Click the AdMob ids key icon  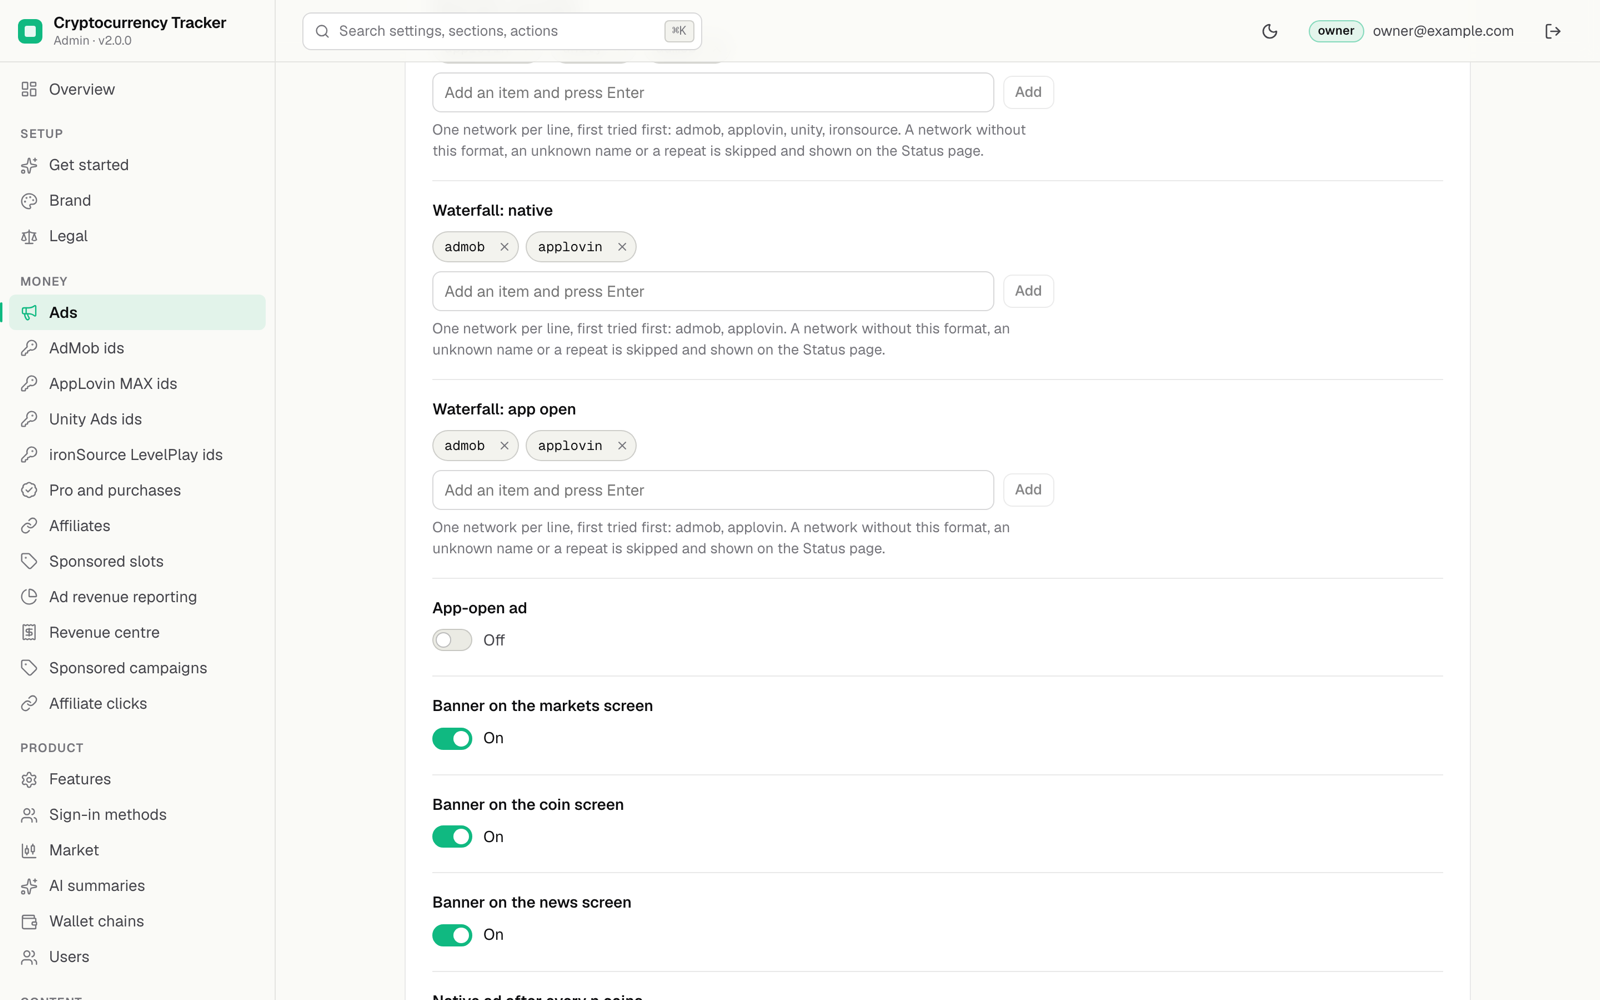tap(29, 348)
